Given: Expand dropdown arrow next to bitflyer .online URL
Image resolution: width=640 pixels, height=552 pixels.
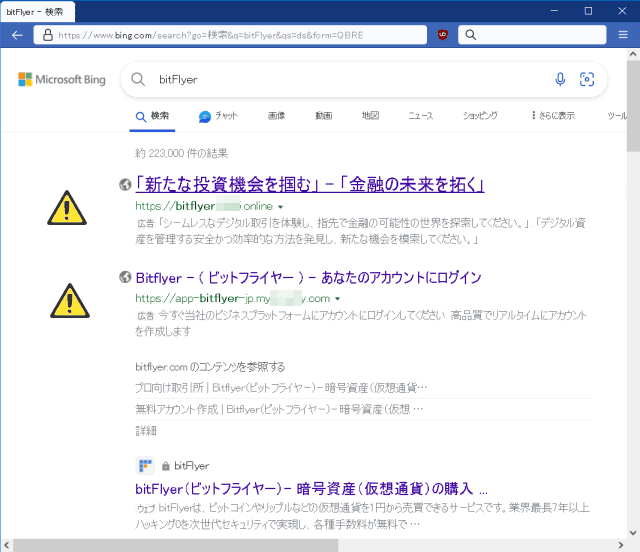Looking at the screenshot, I should (281, 207).
